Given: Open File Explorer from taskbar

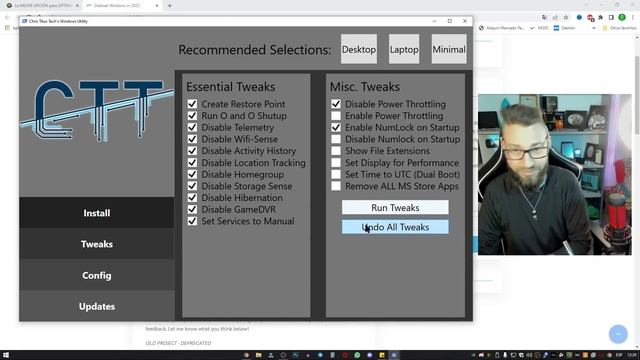Looking at the screenshot, I should click(258, 355).
